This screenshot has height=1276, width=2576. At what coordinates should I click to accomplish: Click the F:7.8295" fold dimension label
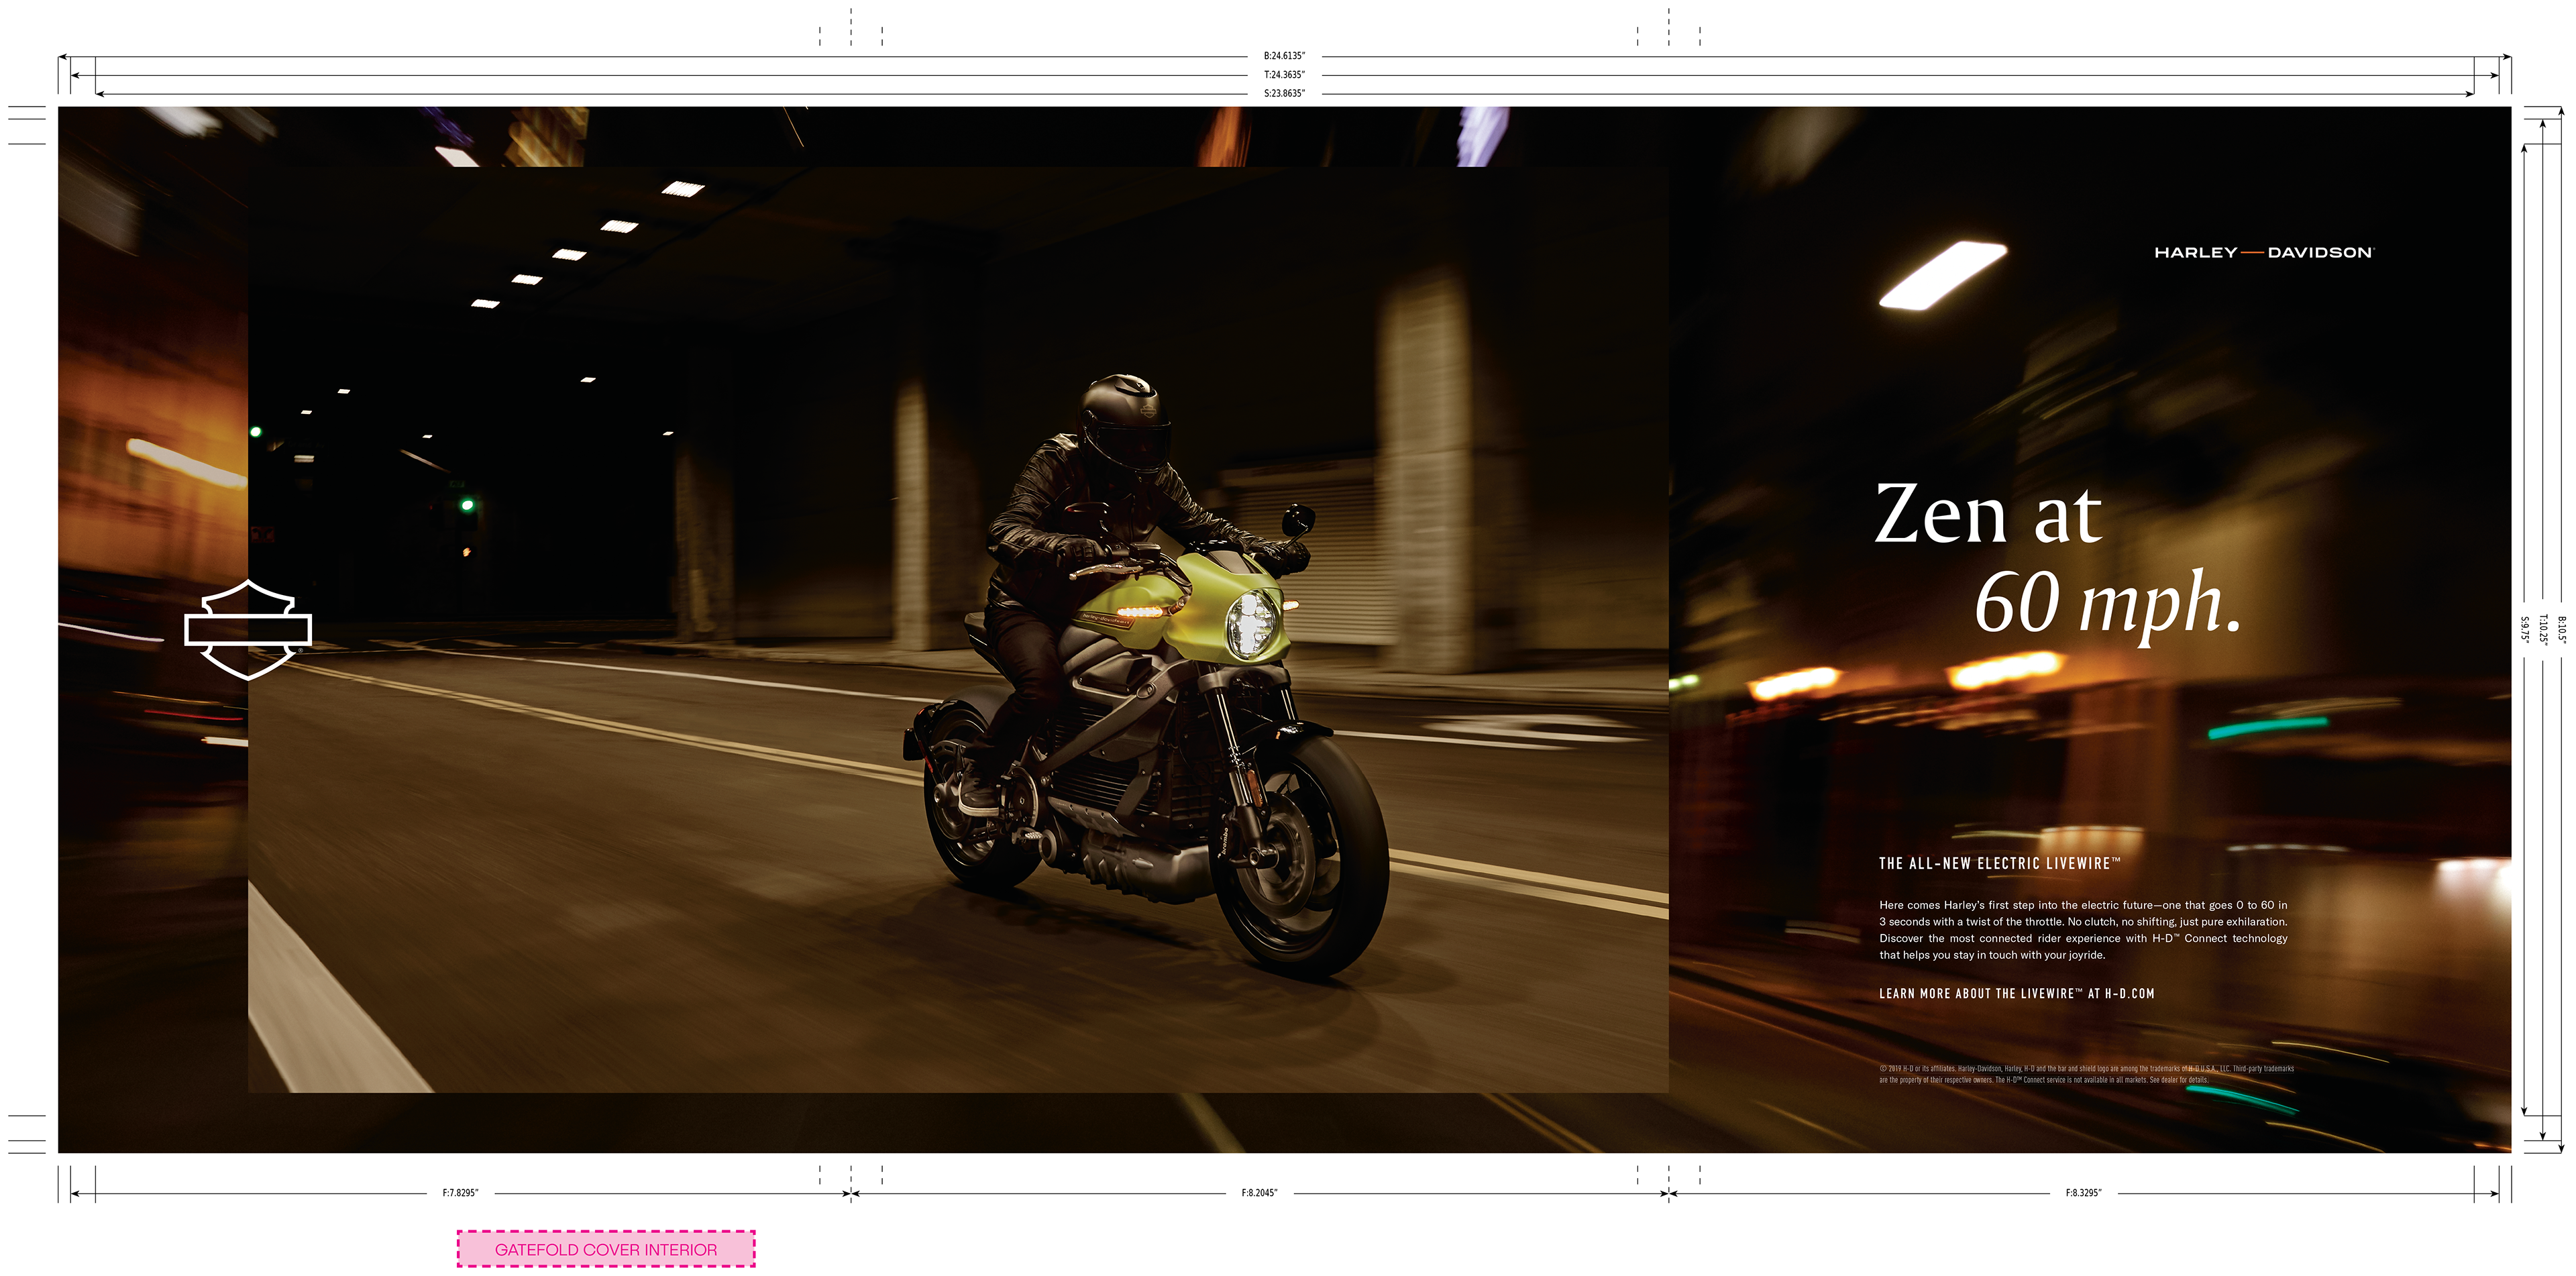tap(460, 1193)
